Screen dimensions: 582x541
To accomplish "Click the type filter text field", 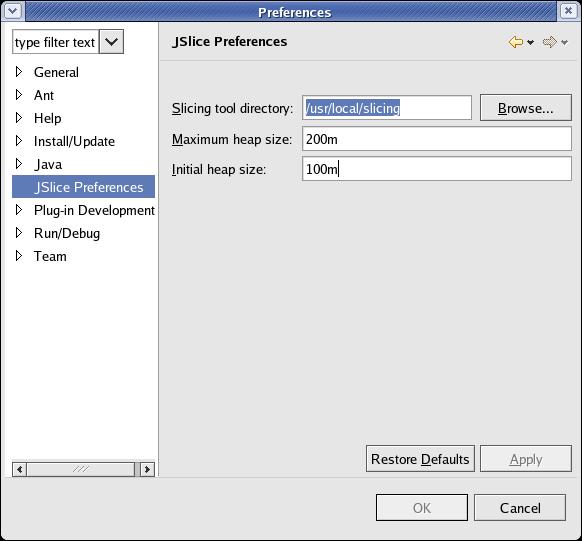I will pos(56,42).
